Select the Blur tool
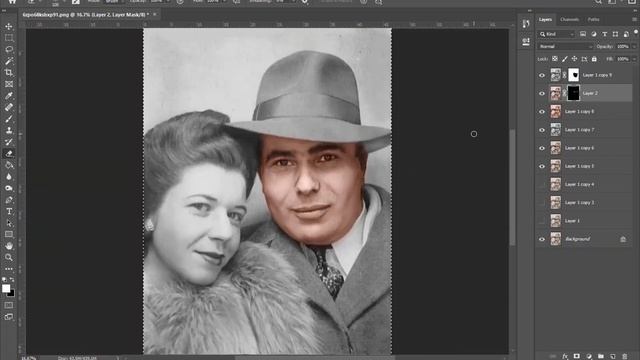The width and height of the screenshot is (640, 360). (9, 177)
